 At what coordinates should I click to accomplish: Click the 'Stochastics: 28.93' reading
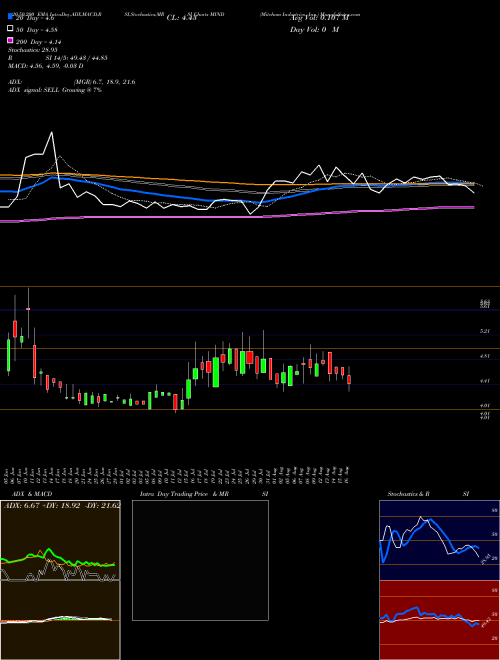point(32,50)
